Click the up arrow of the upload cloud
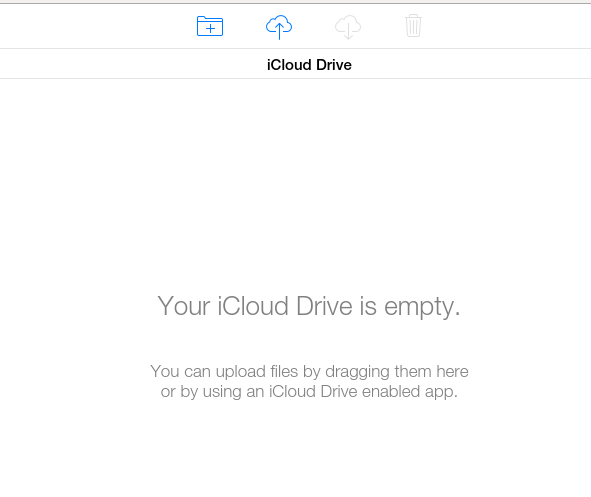 (279, 31)
